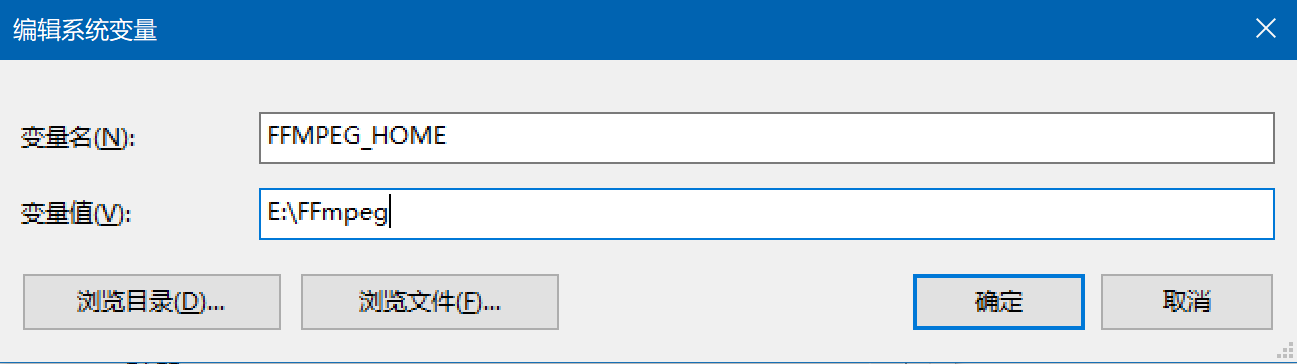Close the 编辑系统变量 dialog with X
The height and width of the screenshot is (364, 1297).
(x=1266, y=30)
